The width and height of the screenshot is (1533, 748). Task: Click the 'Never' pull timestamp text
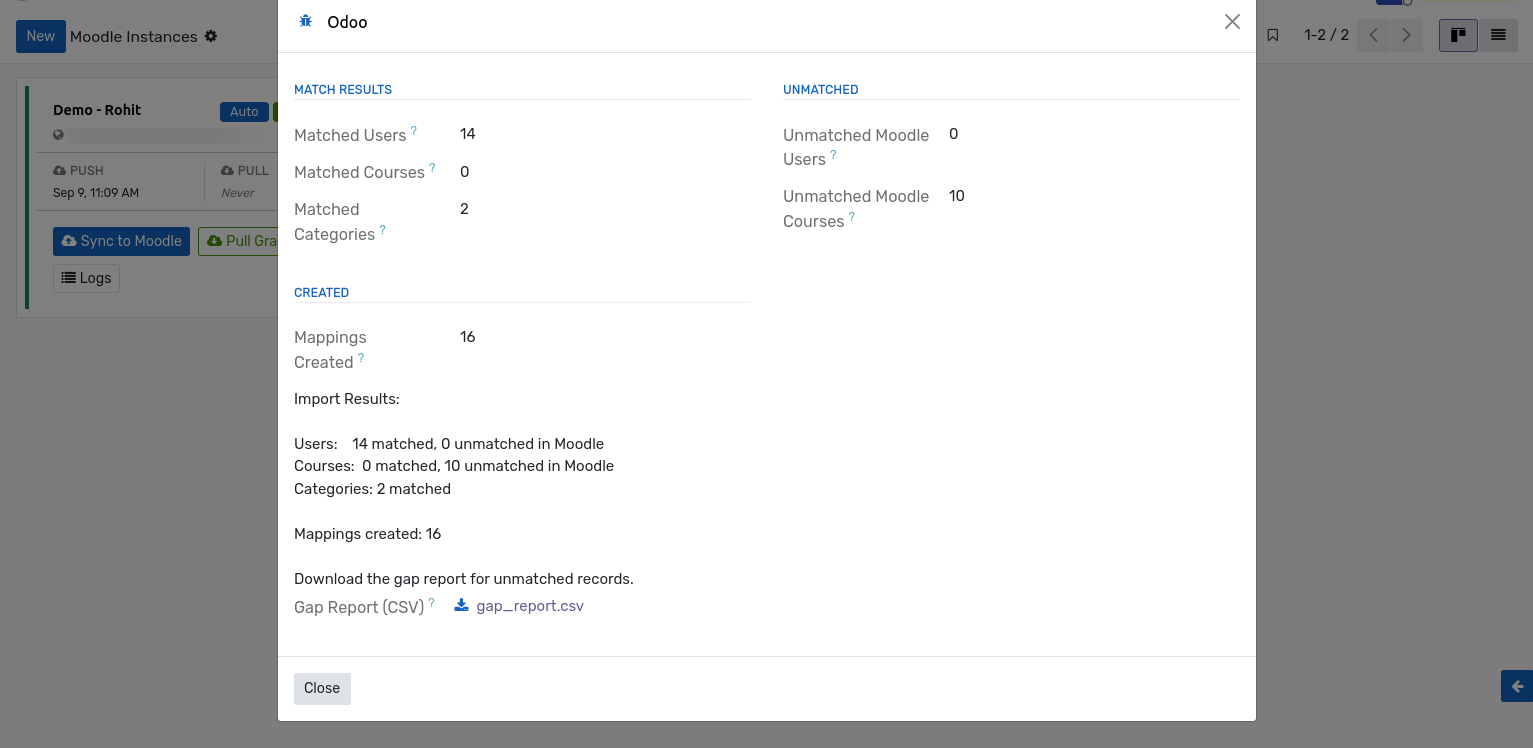pos(238,192)
